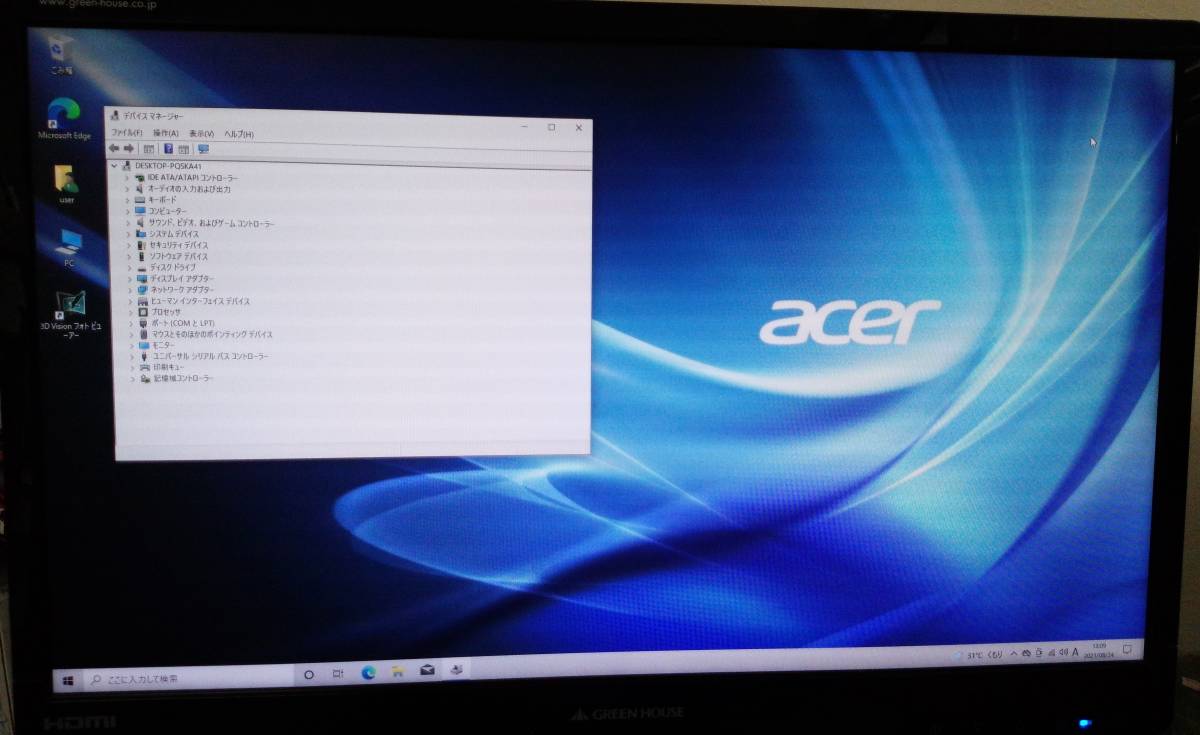
Task: Close the Device Manager window
Action: tap(578, 128)
